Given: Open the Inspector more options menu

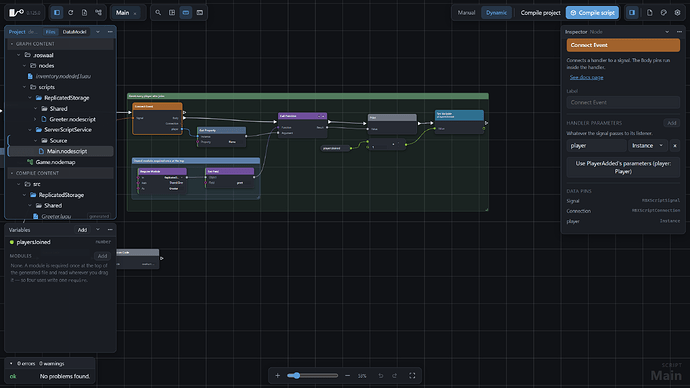Looking at the screenshot, I should point(679,32).
